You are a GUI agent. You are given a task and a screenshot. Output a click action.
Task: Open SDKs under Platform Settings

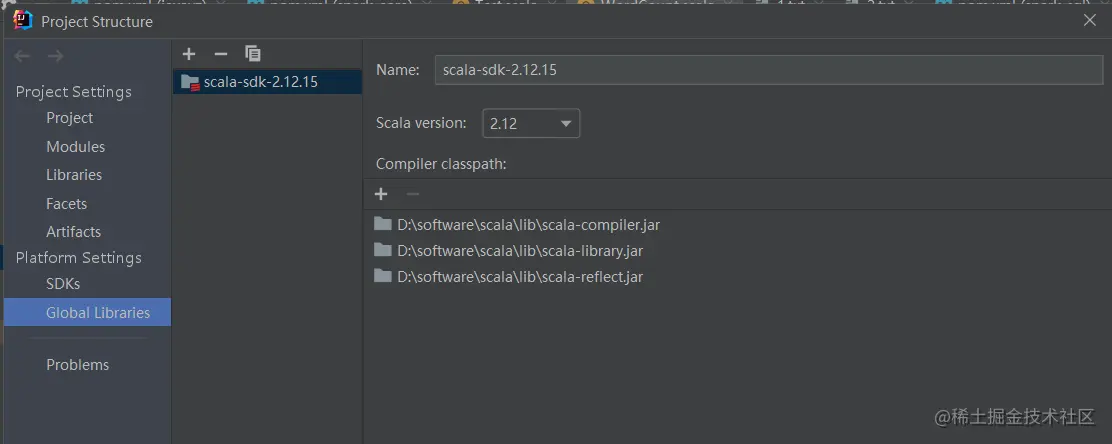tap(62, 284)
